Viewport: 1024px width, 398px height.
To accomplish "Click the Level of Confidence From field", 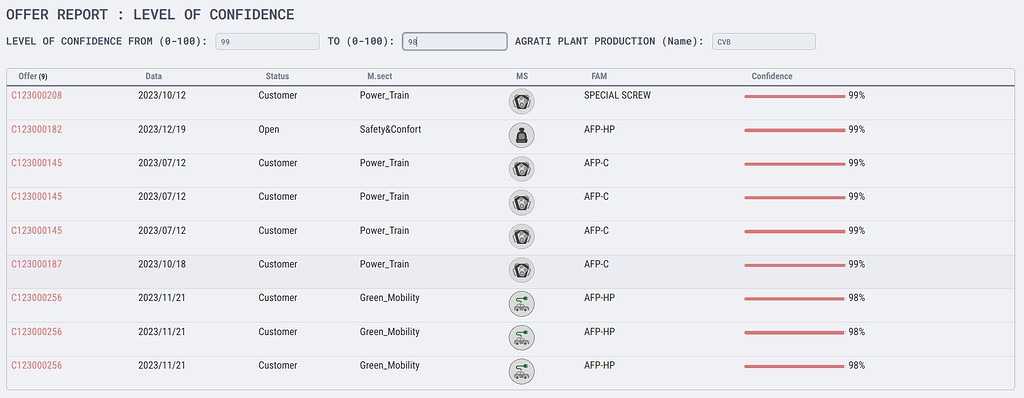I will (267, 41).
